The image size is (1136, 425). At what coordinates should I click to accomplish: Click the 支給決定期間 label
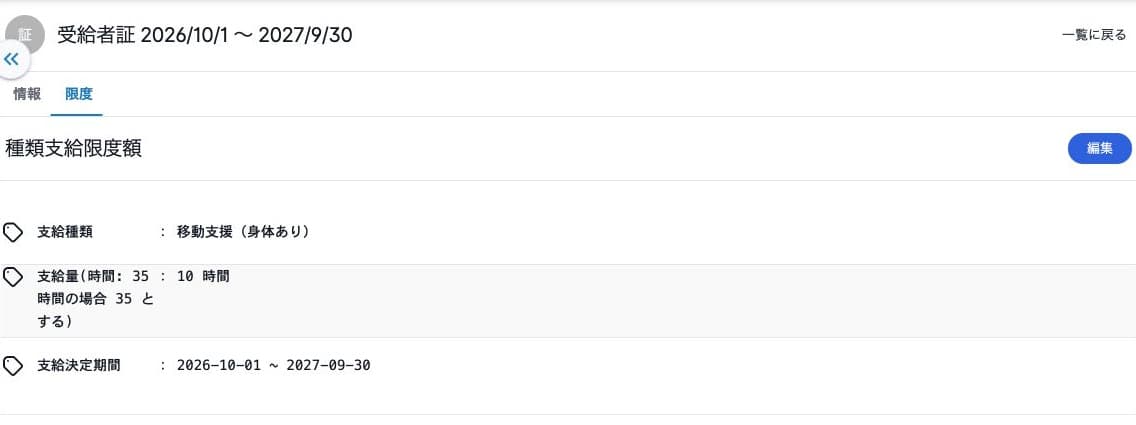[79, 366]
